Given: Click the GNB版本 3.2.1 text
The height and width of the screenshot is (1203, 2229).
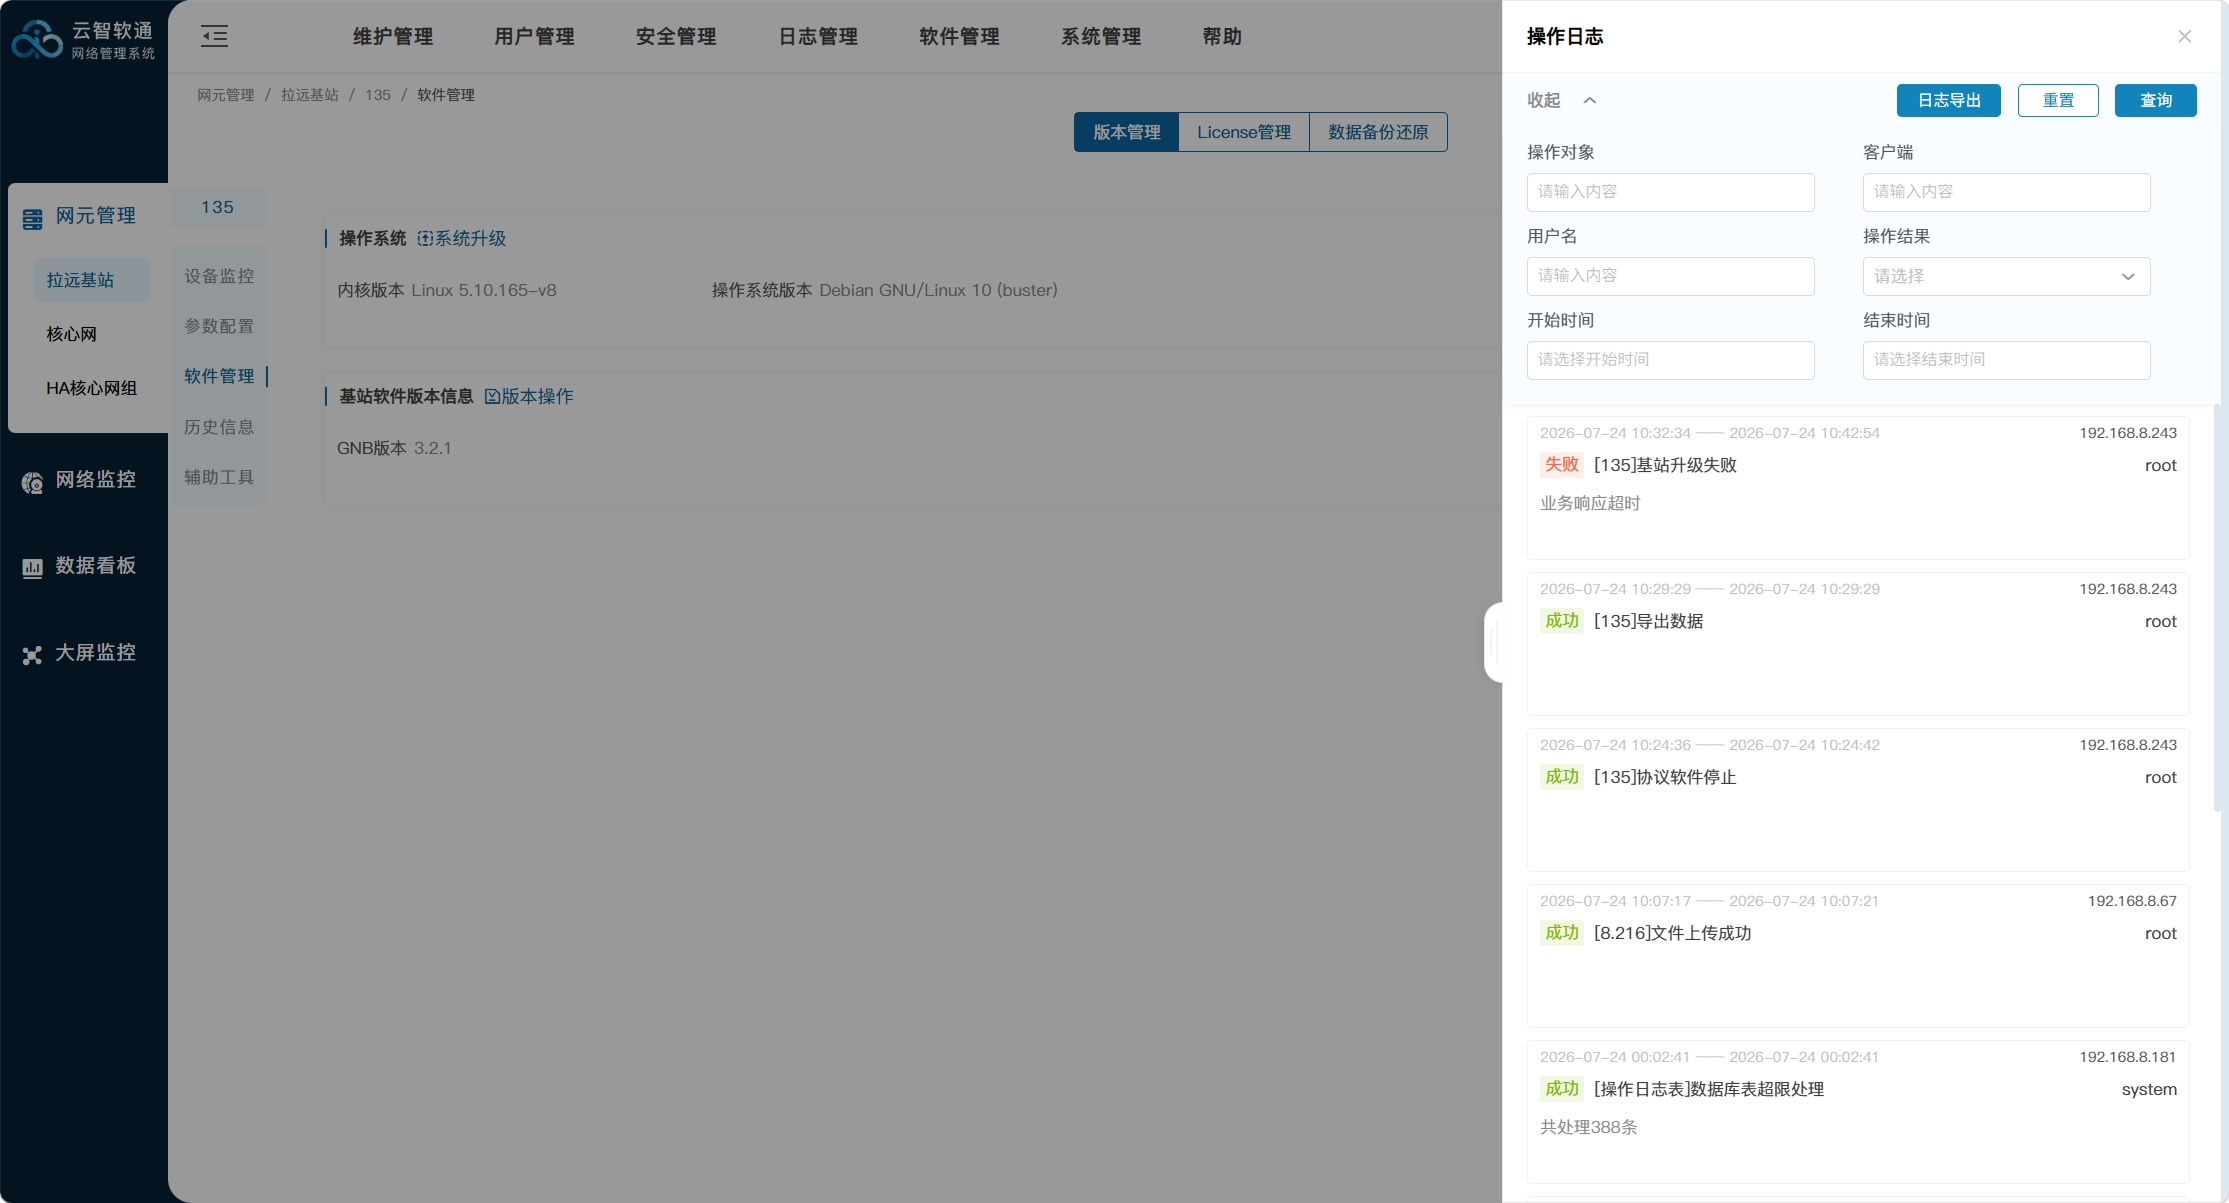Looking at the screenshot, I should click(x=394, y=448).
